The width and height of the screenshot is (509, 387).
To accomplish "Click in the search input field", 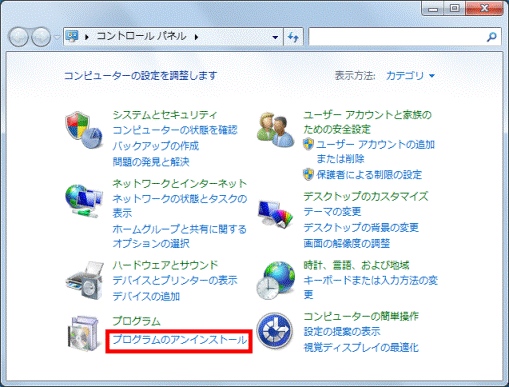I will pyautogui.click(x=397, y=37).
